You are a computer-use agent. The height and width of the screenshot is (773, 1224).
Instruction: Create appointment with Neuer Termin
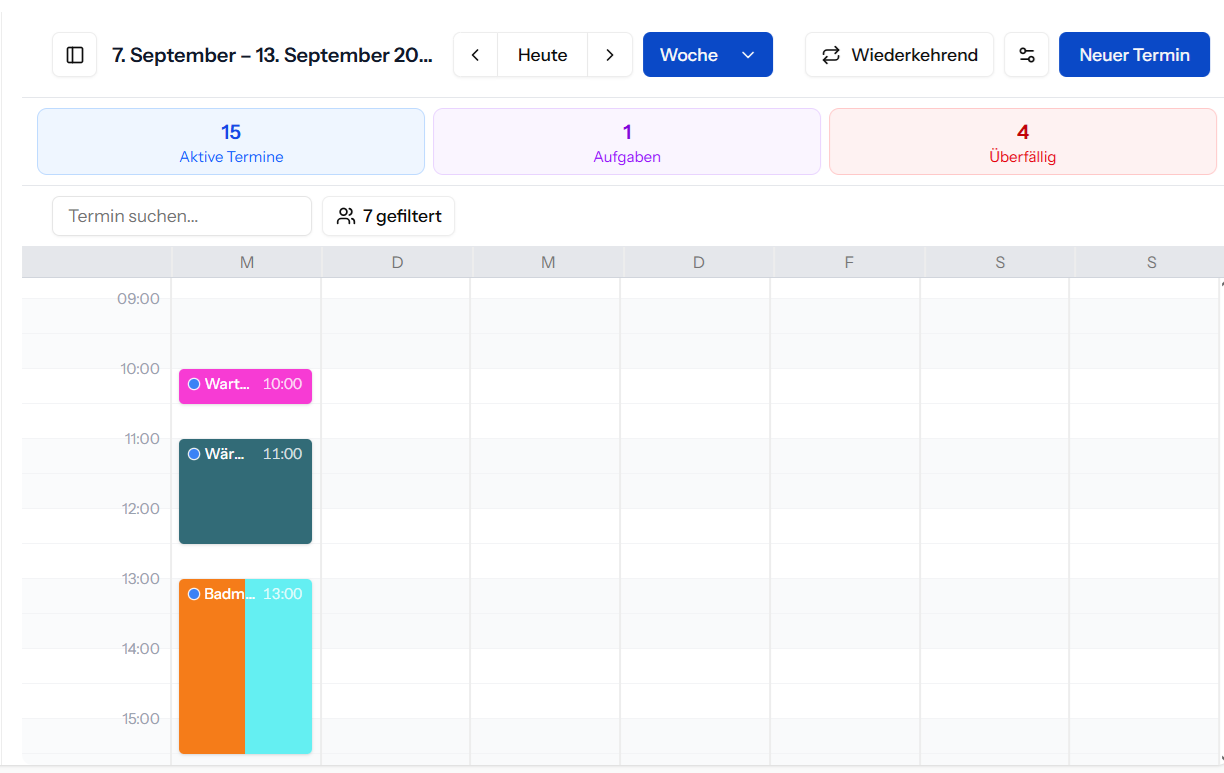(1134, 55)
